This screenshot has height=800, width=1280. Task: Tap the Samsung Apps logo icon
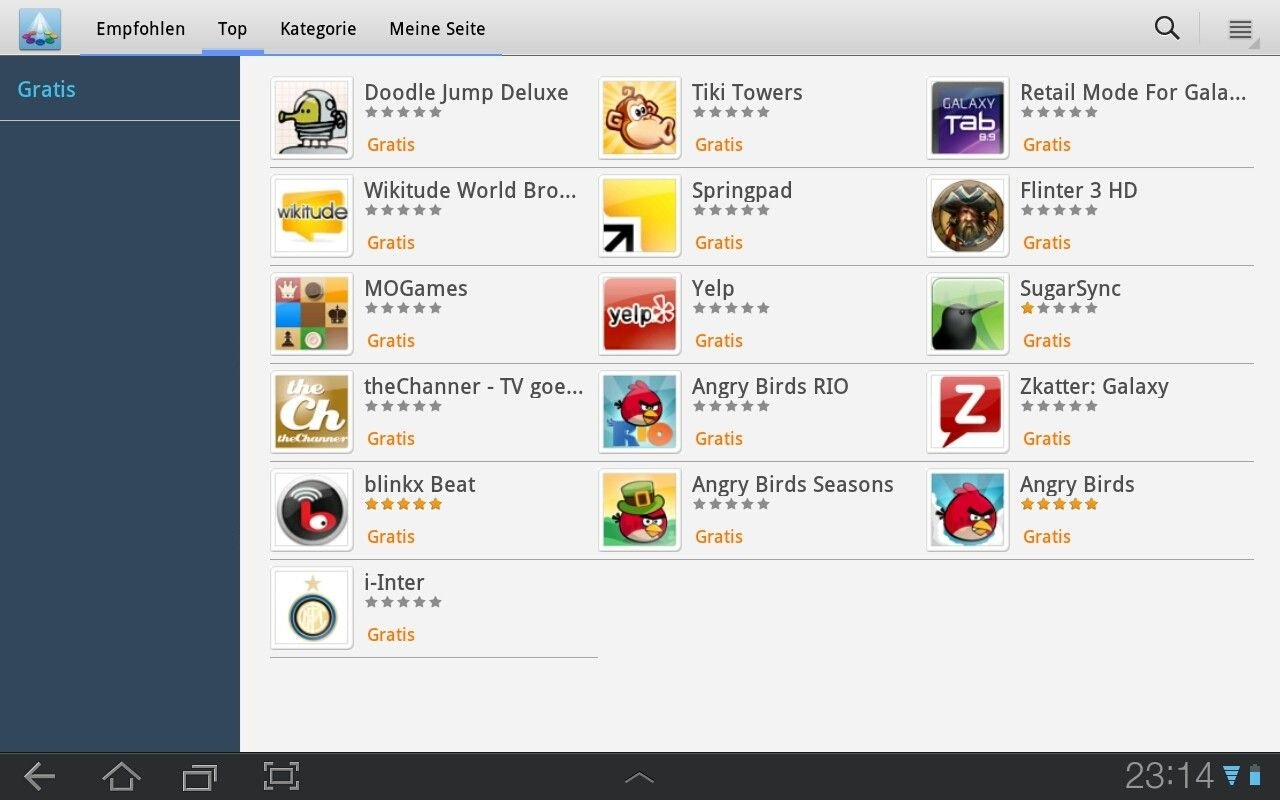pyautogui.click(x=40, y=29)
